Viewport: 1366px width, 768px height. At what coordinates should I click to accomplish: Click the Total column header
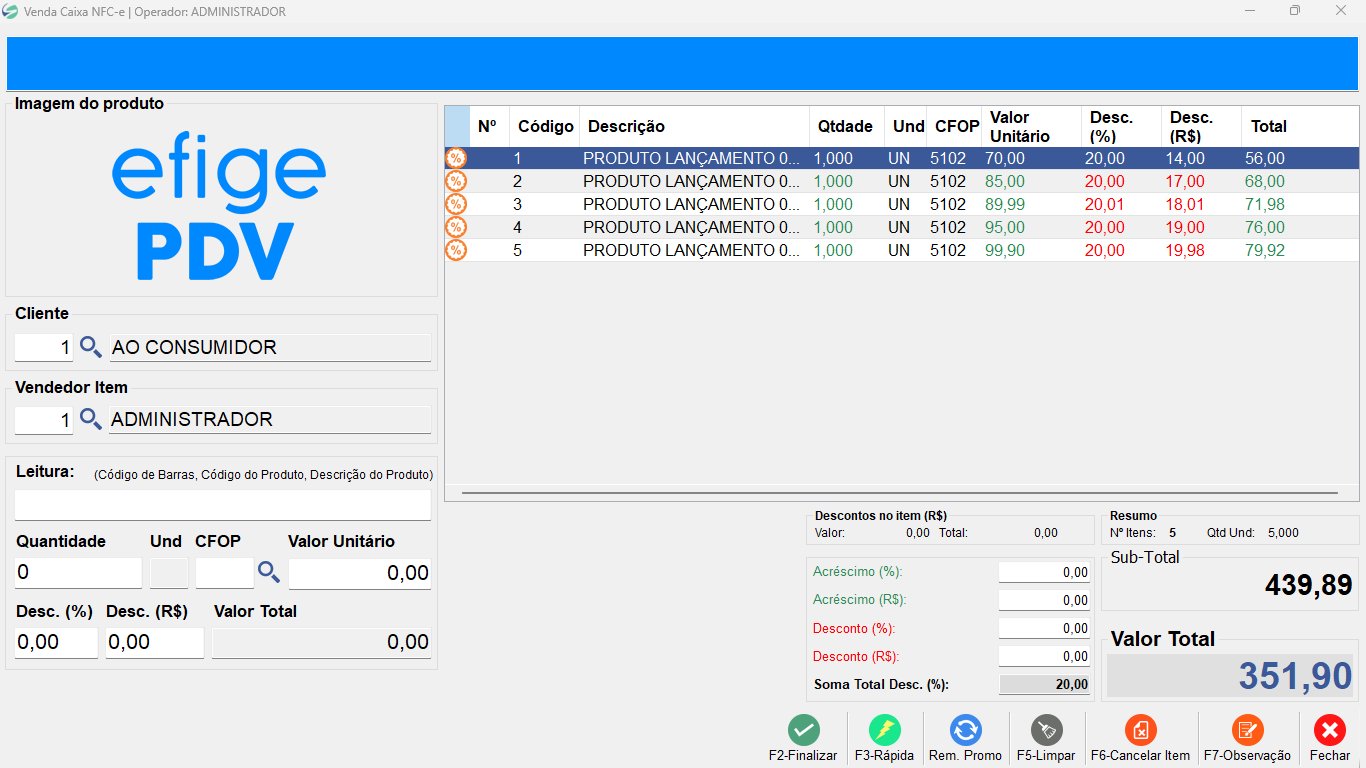tap(1300, 126)
